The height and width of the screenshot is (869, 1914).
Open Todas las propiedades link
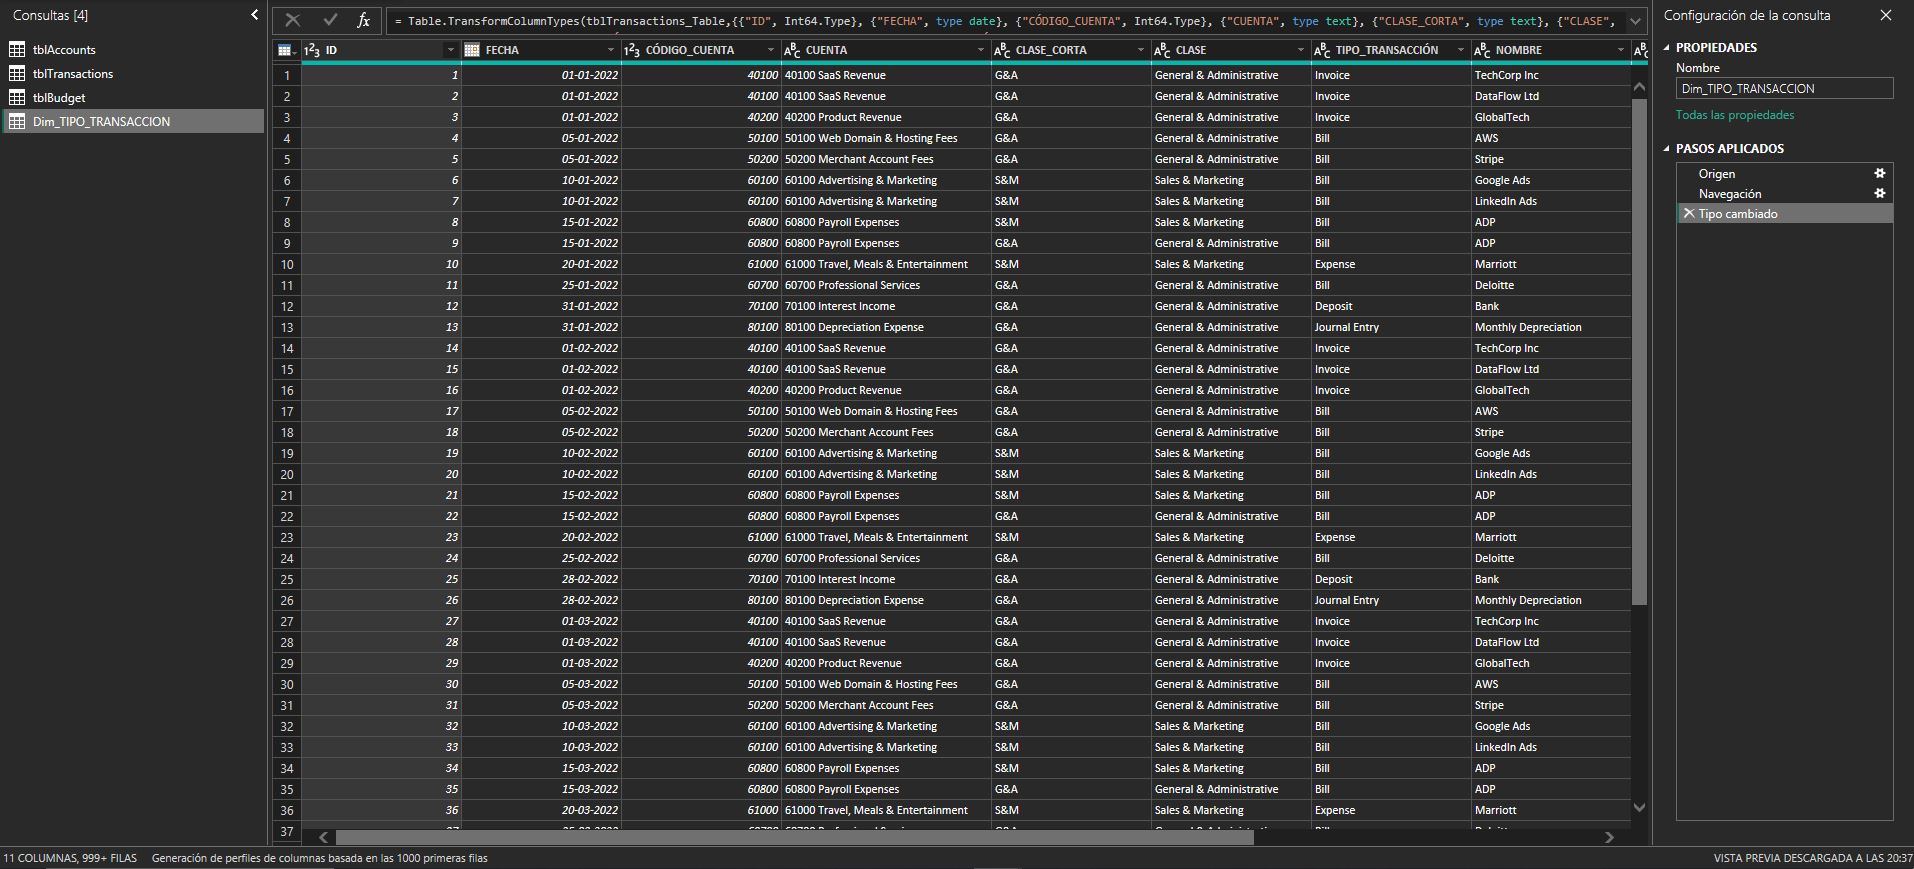[x=1735, y=115]
